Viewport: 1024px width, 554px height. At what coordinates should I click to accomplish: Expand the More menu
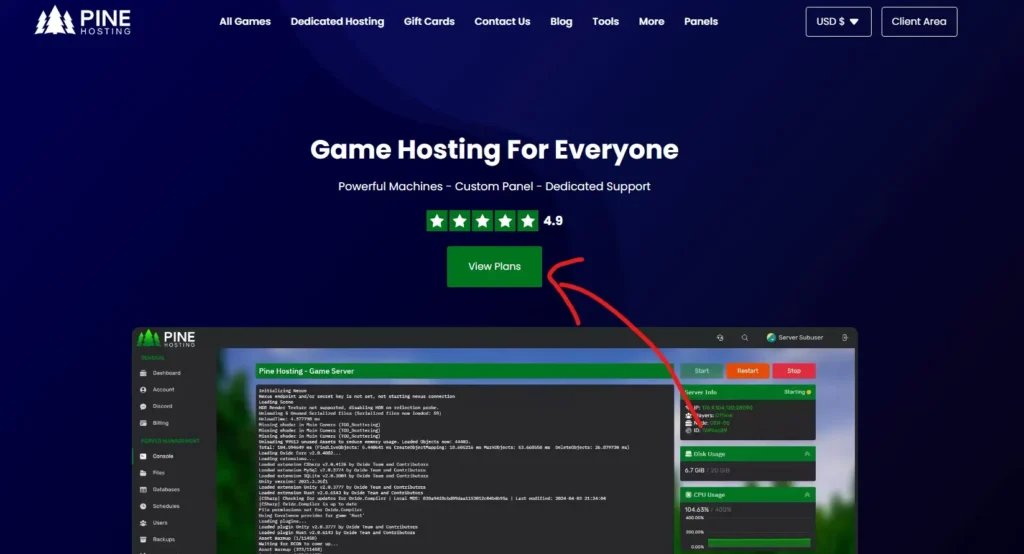tap(651, 22)
